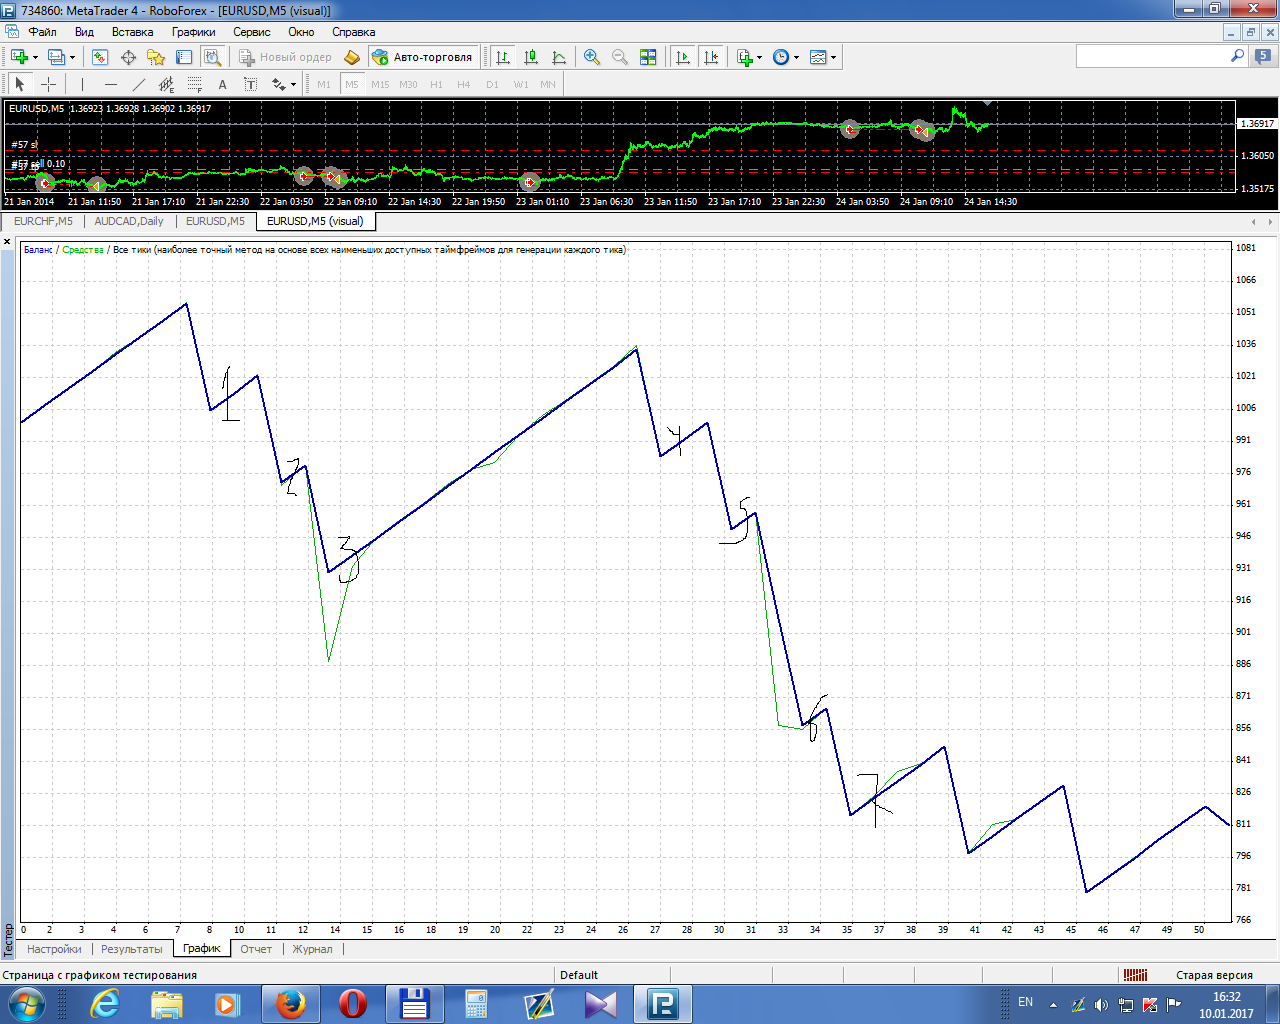The height and width of the screenshot is (1024, 1280).
Task: Open Internet Explorer from the taskbar
Action: click(104, 1004)
